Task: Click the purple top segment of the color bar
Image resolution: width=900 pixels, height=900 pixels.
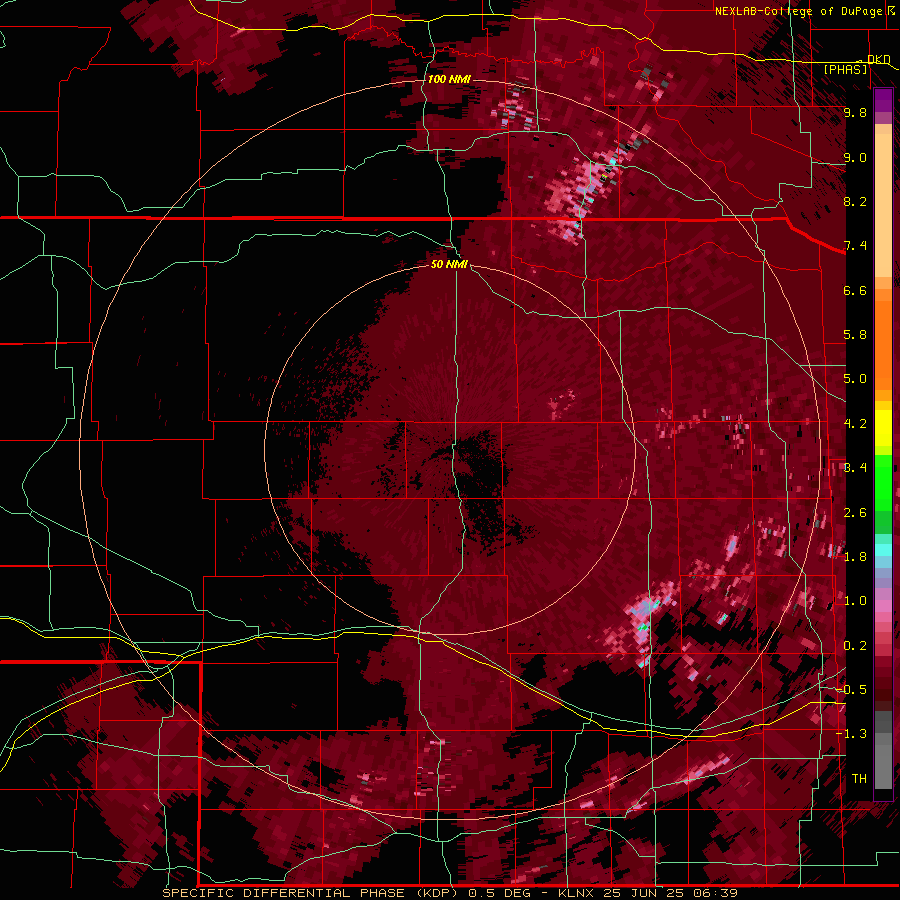Action: point(883,100)
